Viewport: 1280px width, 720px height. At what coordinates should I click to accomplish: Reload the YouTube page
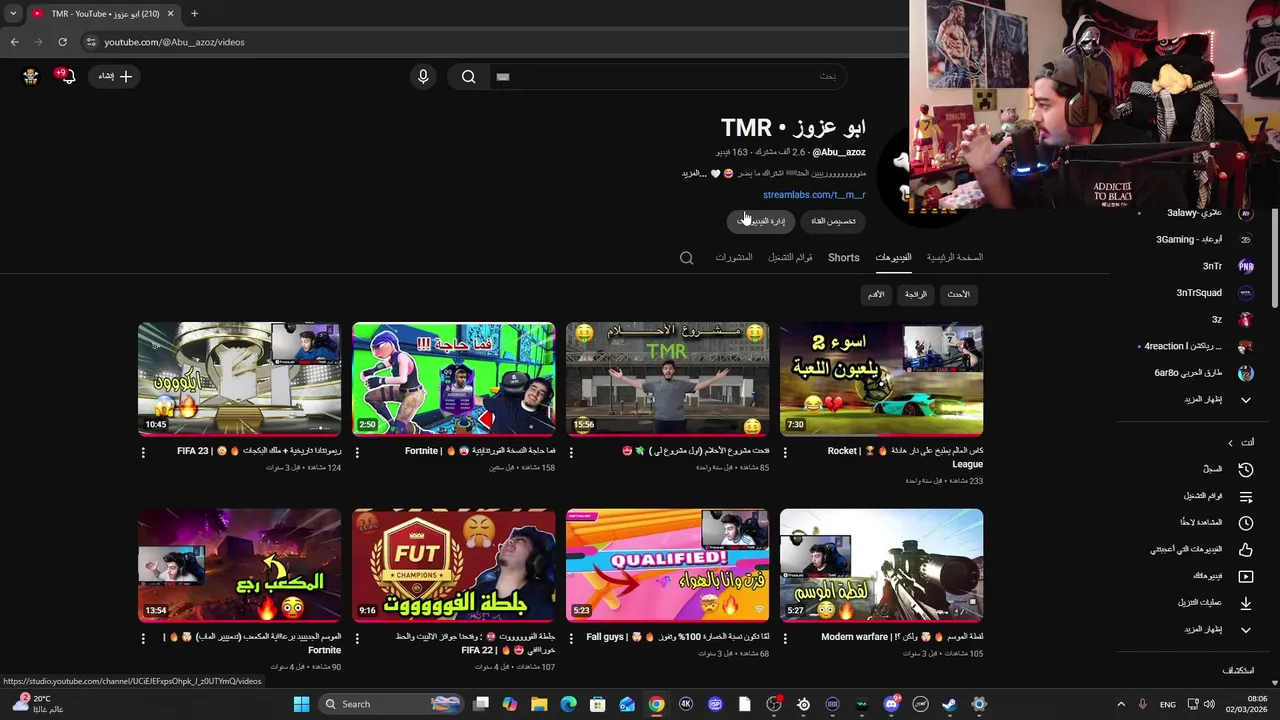tap(62, 42)
